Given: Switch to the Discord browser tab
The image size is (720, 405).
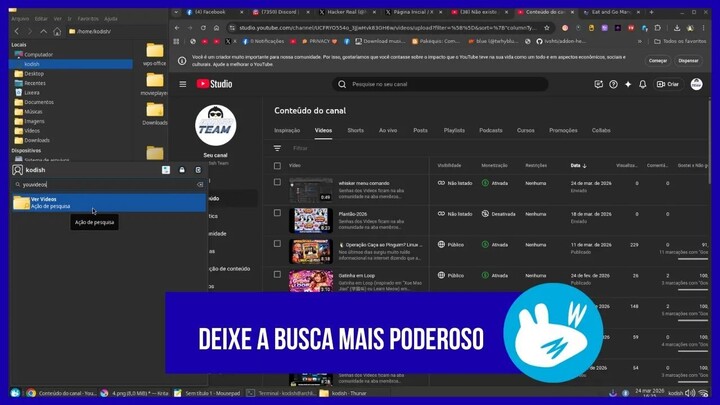Looking at the screenshot, I should 281,12.
